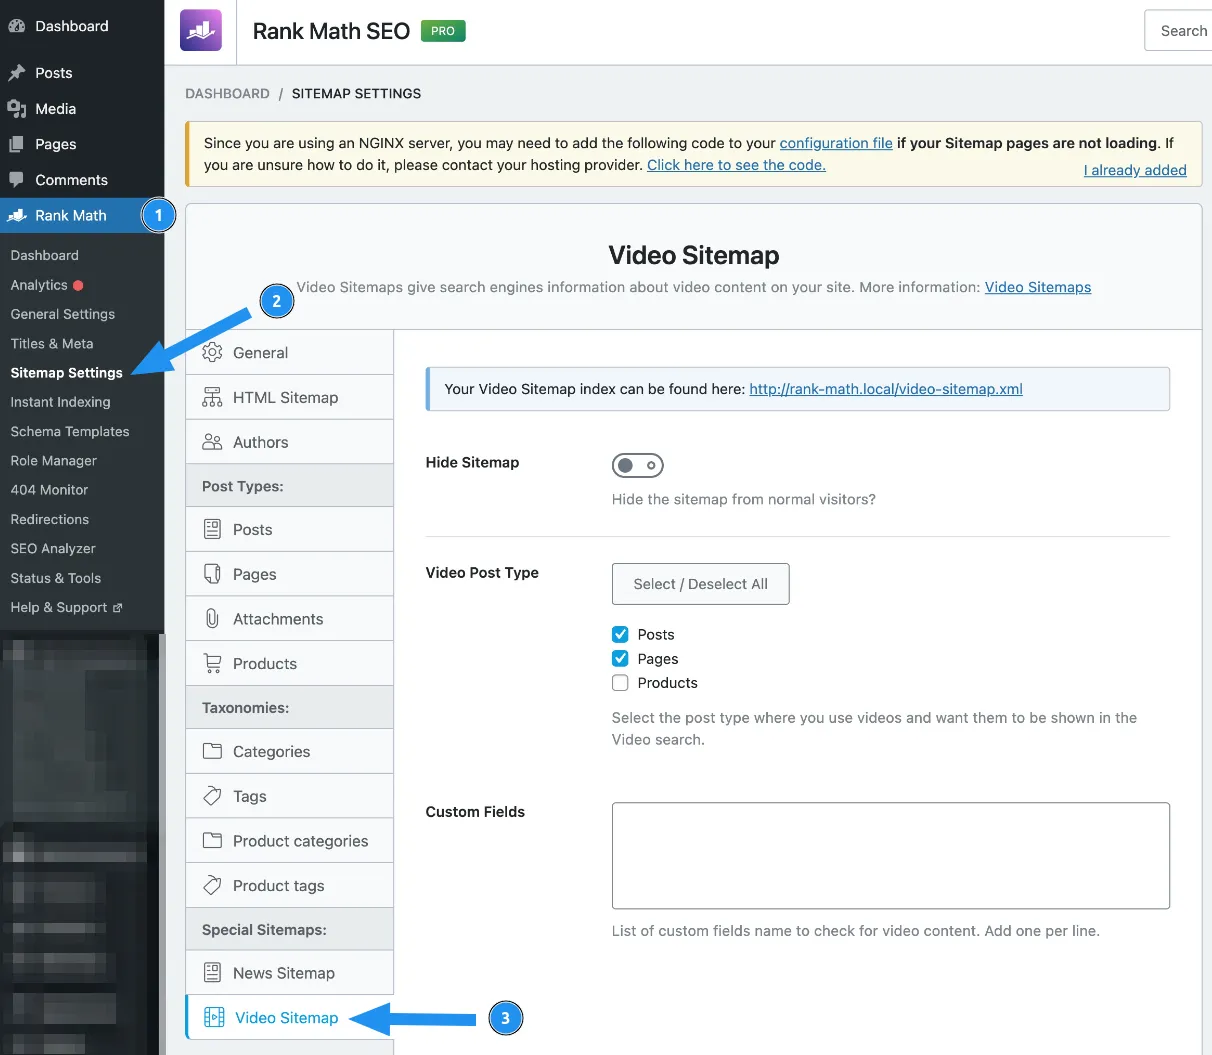Open Schema Templates submenu item

coord(70,431)
